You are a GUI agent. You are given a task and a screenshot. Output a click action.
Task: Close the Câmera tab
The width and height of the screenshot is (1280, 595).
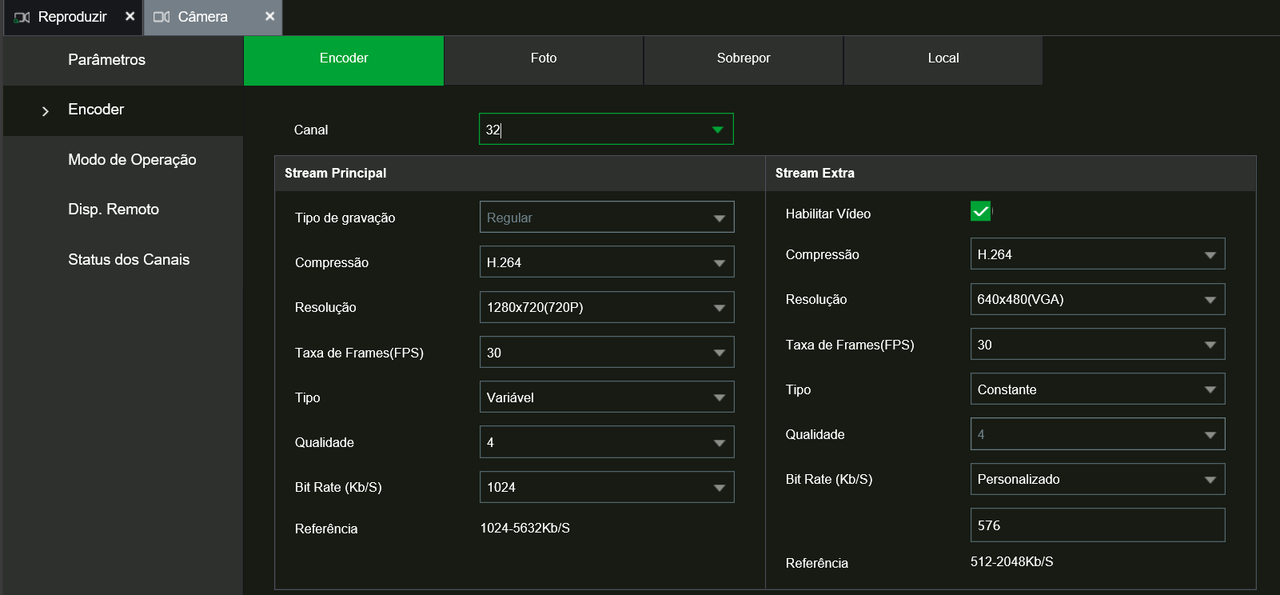pos(270,17)
